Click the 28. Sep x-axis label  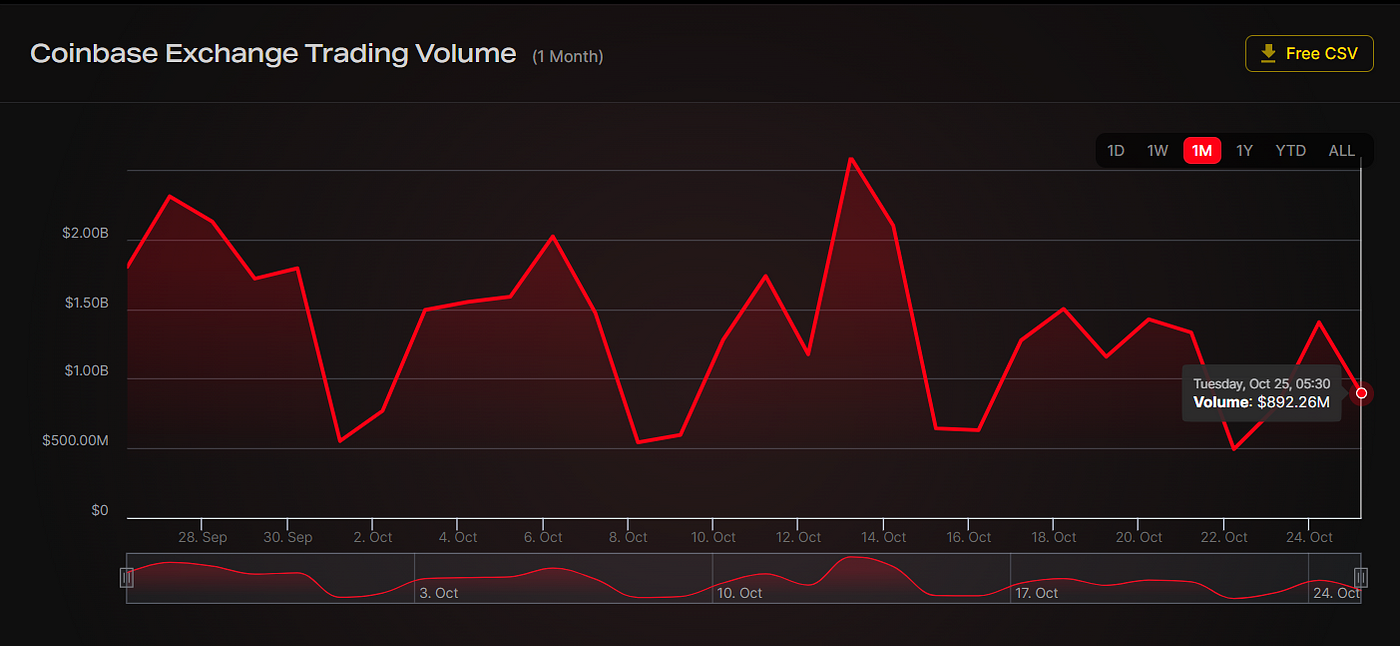(202, 537)
